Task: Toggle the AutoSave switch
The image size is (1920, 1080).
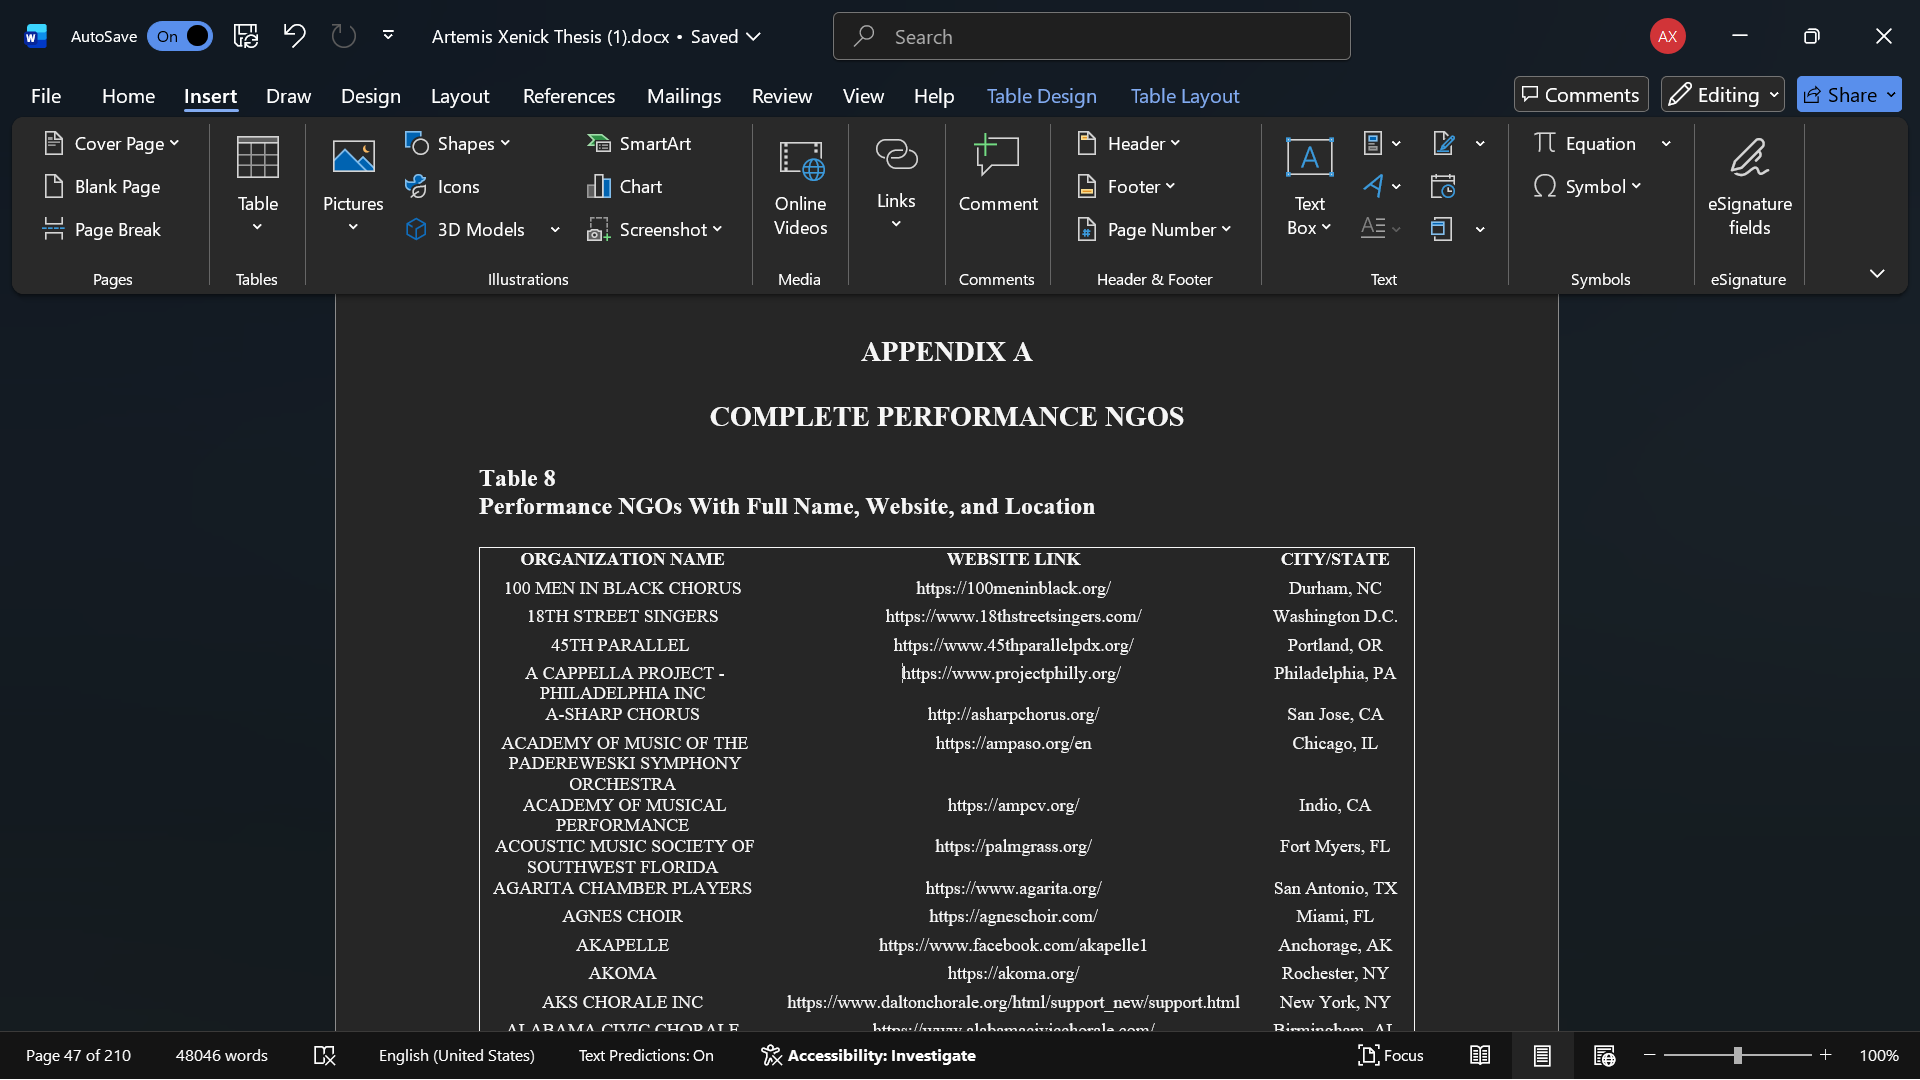Action: (180, 37)
